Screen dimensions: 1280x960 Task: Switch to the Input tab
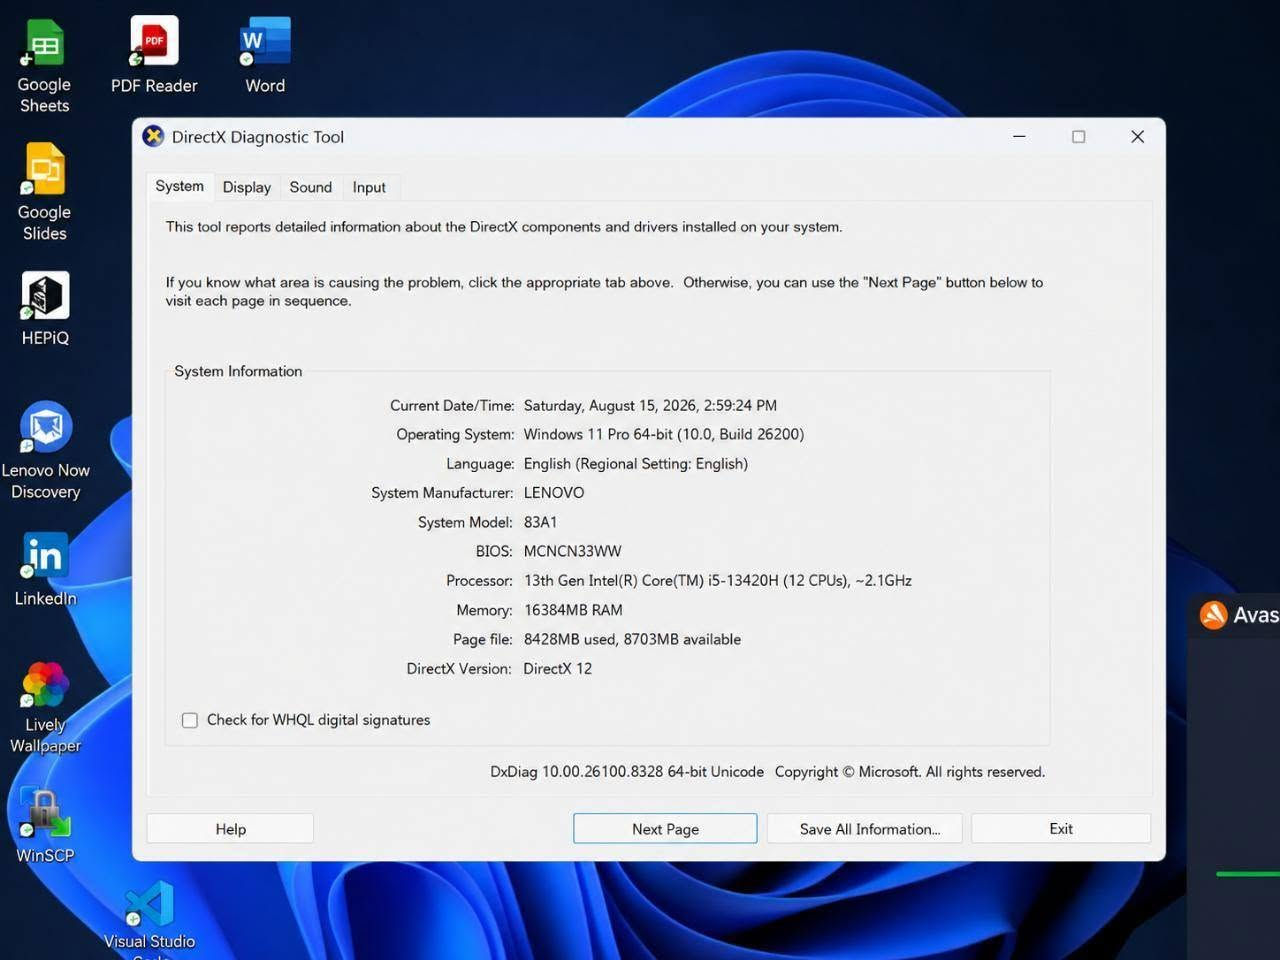369,187
